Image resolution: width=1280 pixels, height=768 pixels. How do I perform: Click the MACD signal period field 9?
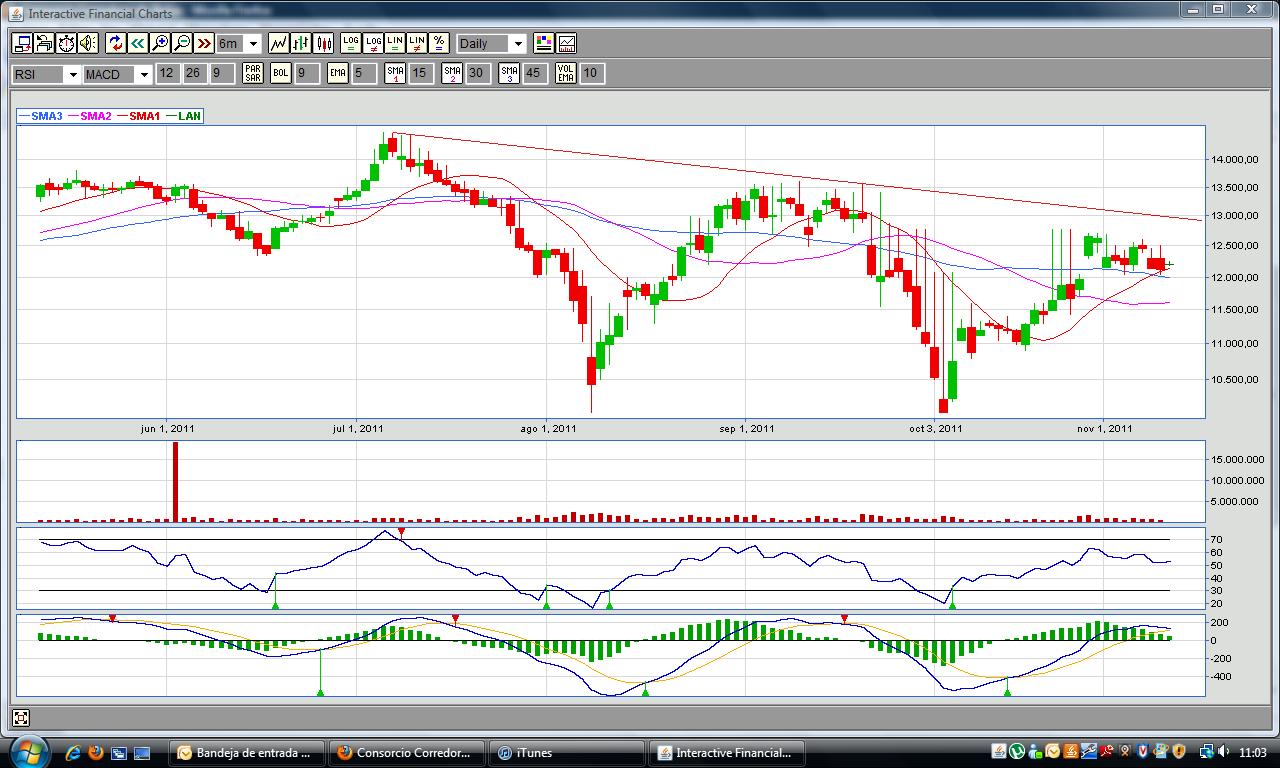221,73
